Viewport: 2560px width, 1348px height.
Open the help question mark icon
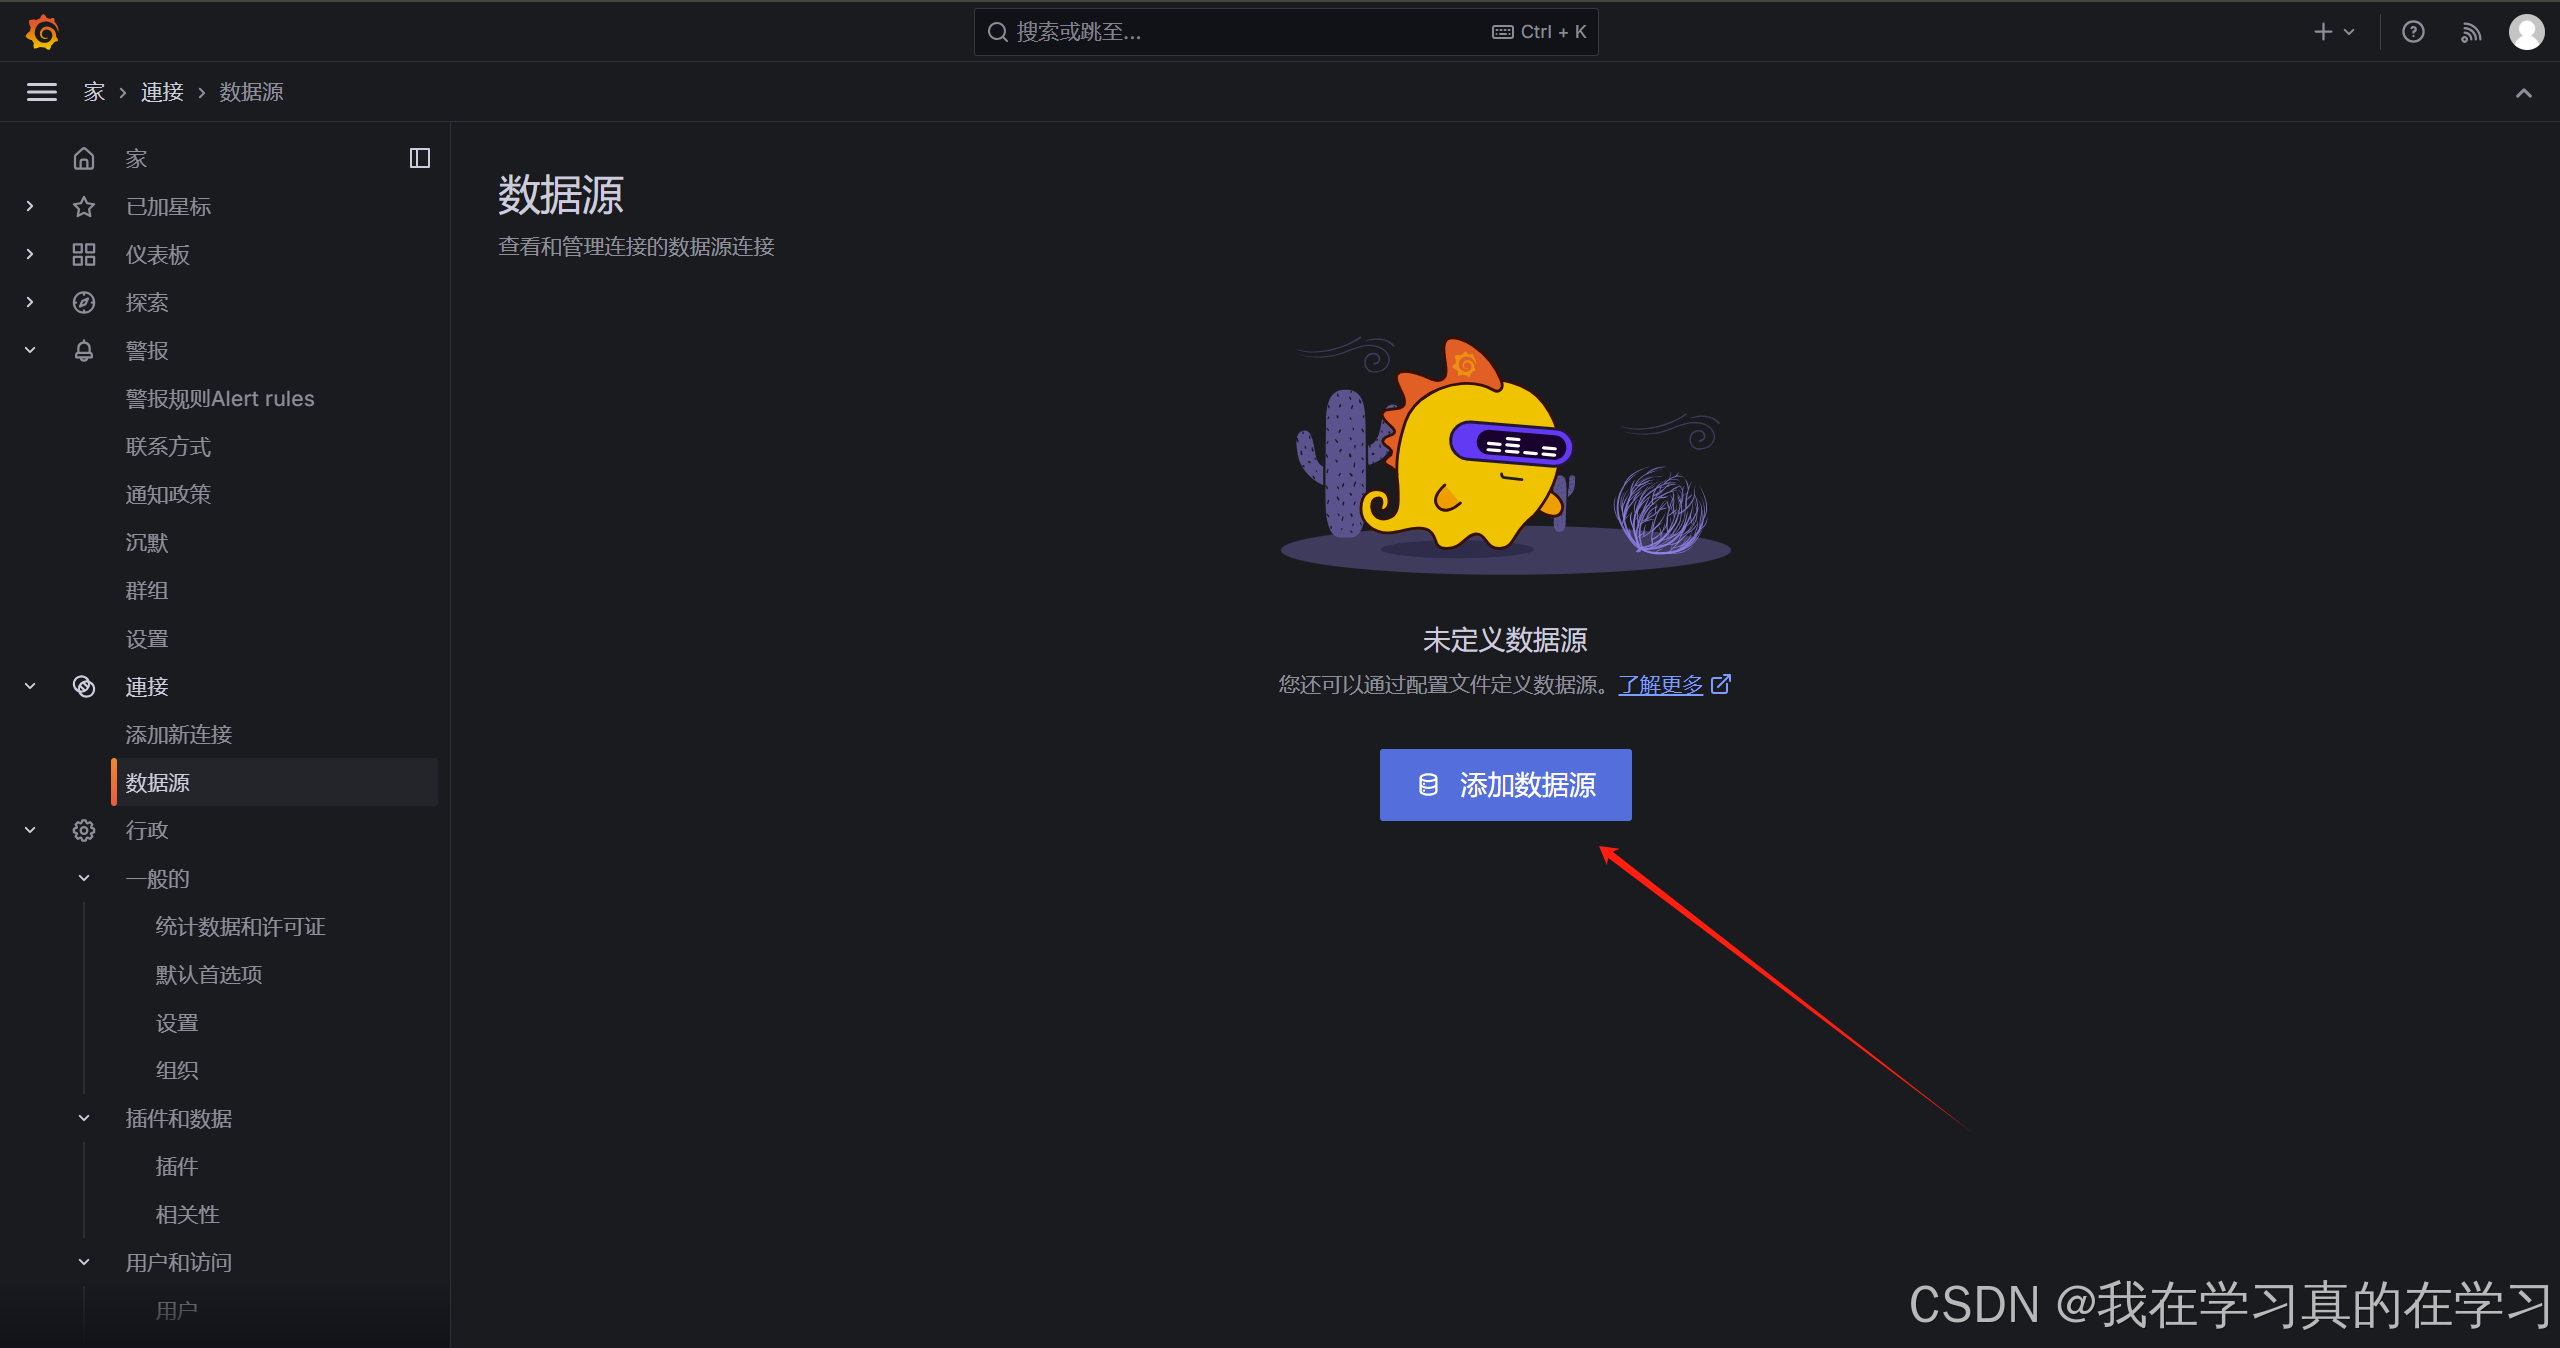(x=2413, y=32)
